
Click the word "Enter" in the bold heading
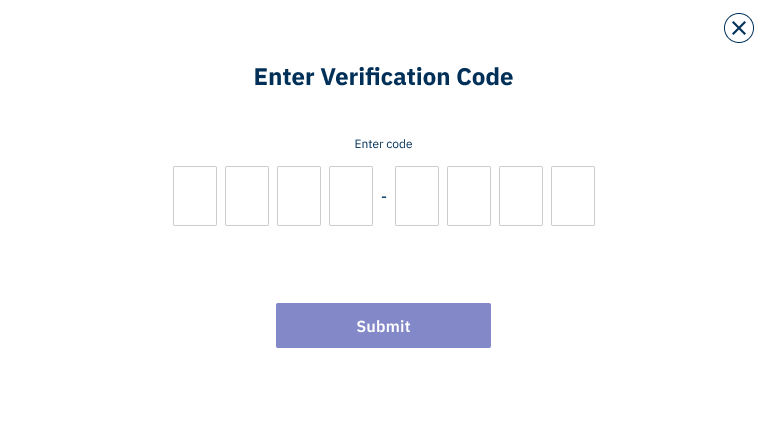pyautogui.click(x=284, y=77)
